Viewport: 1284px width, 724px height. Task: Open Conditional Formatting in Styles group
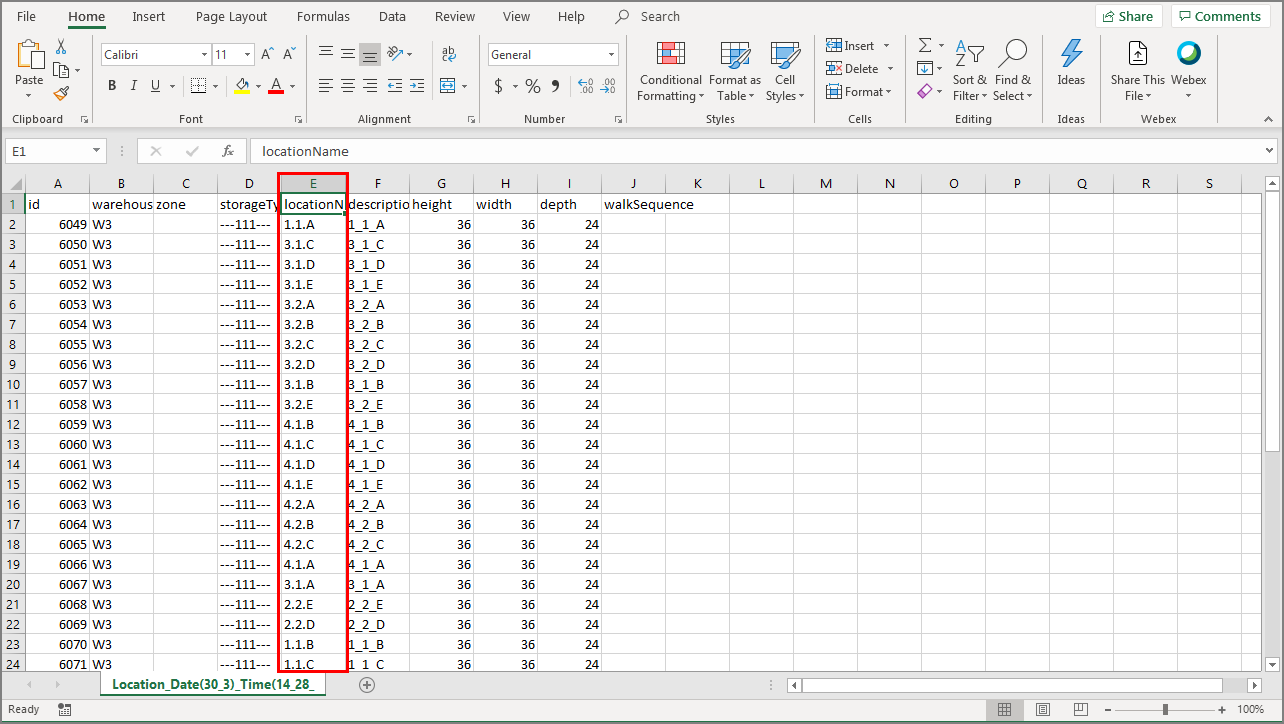click(671, 72)
